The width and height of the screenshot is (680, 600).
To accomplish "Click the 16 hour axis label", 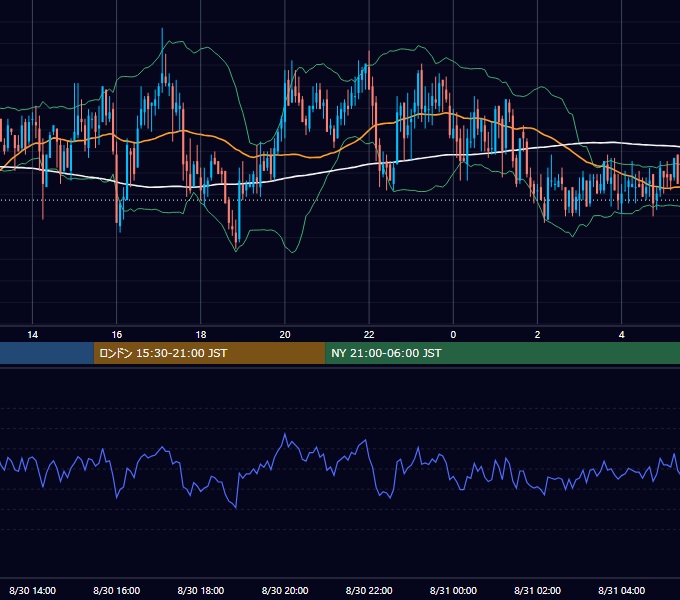I will pyautogui.click(x=117, y=335).
